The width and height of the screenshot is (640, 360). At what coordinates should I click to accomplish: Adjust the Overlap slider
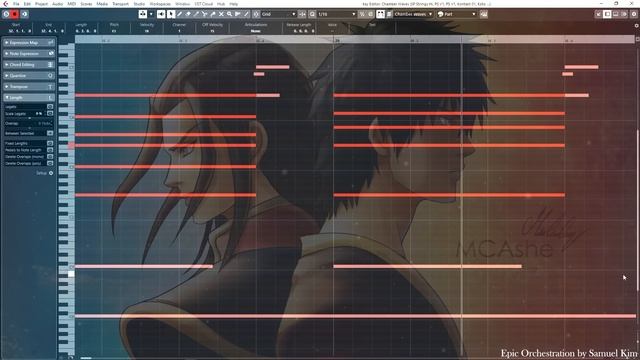tap(29, 128)
